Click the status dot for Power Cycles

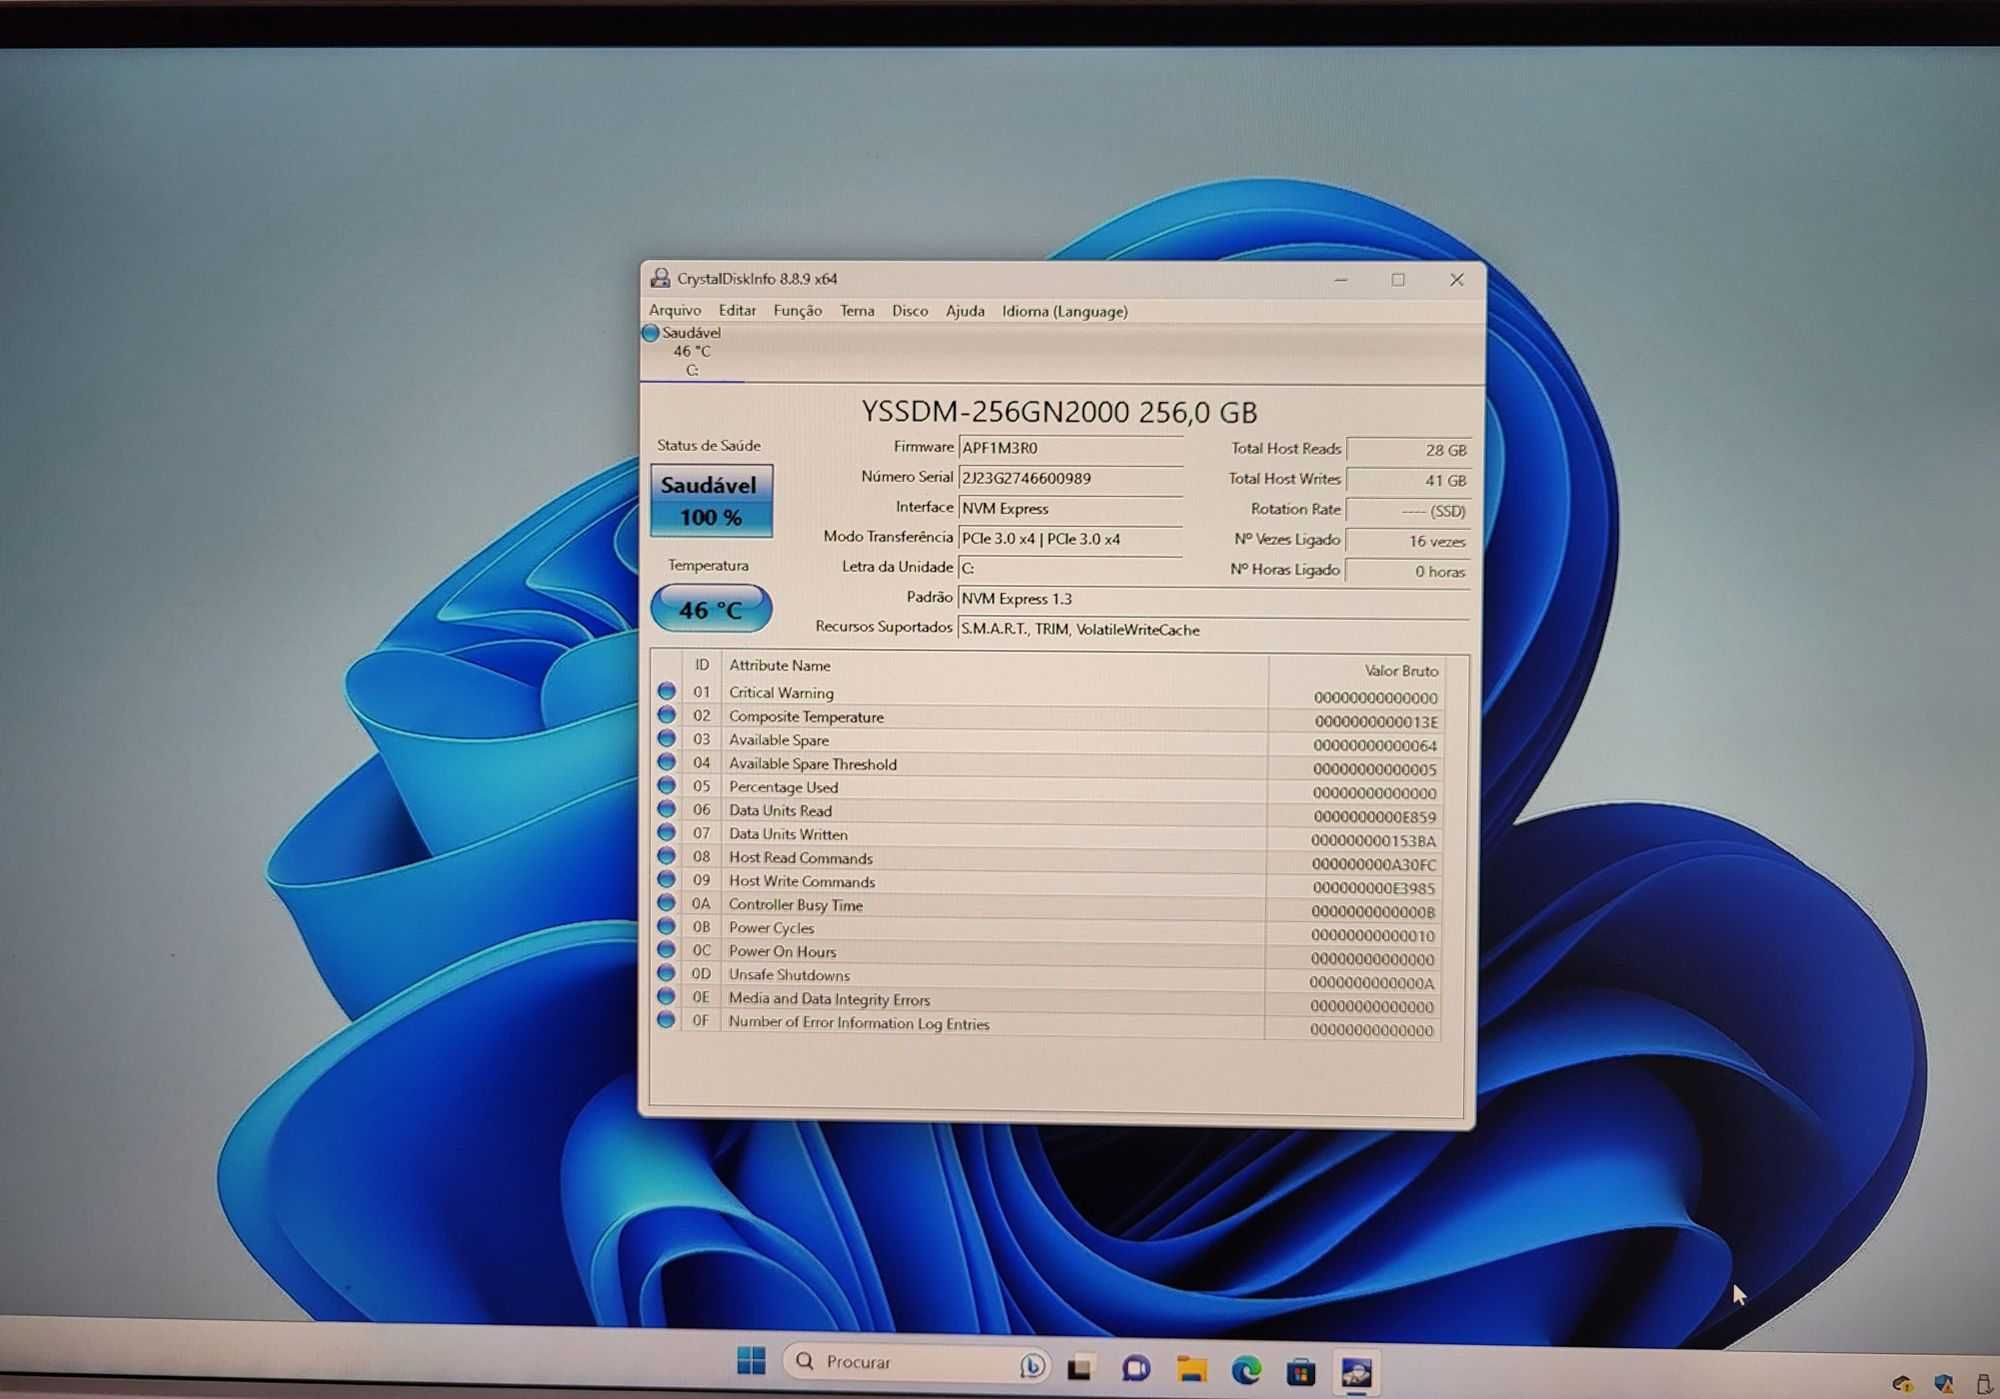666,926
